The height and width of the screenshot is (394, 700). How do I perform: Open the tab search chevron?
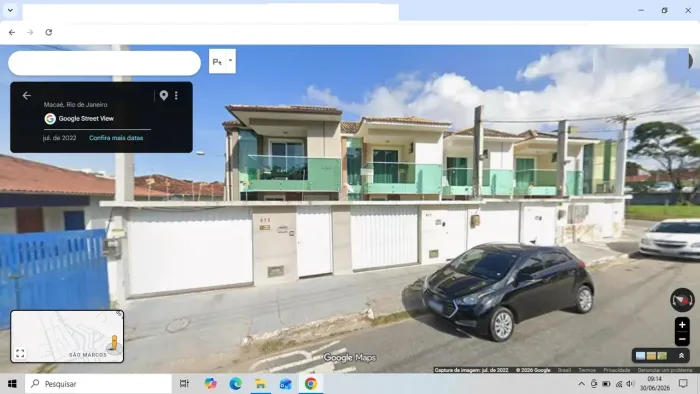pos(10,10)
